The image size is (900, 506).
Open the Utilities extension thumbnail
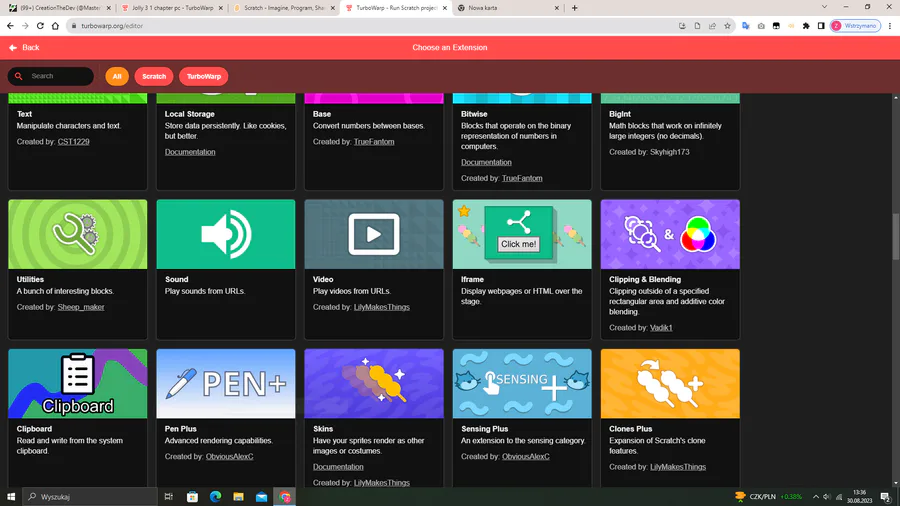77,234
